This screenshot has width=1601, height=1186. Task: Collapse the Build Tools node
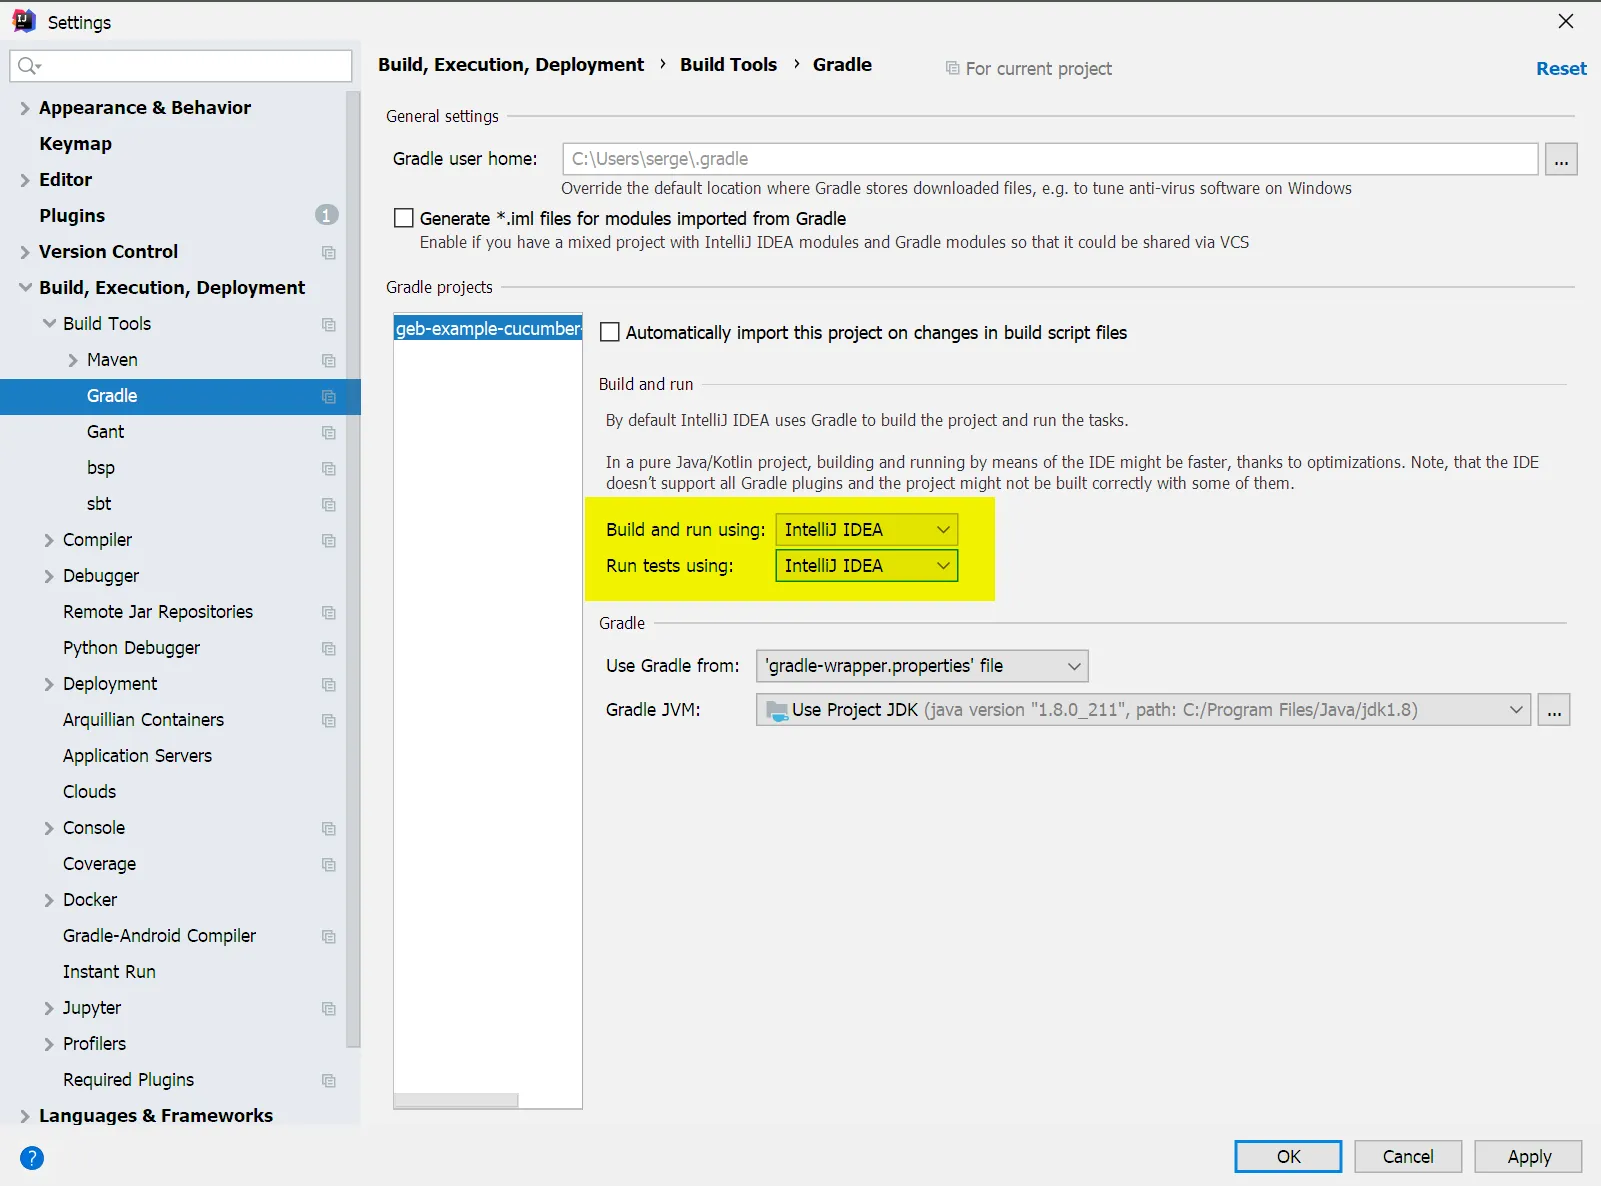pos(49,324)
